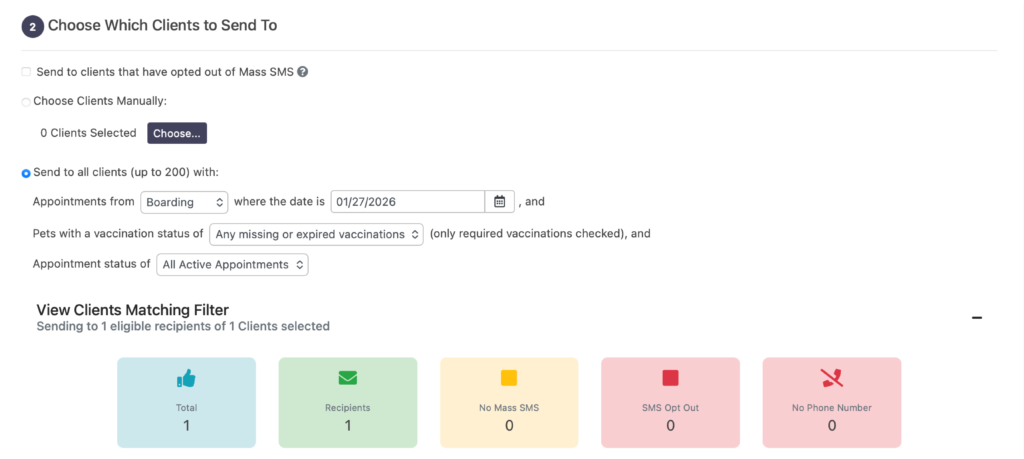Select the Choose Clients Manually option
1024x459 pixels.
pyautogui.click(x=26, y=101)
